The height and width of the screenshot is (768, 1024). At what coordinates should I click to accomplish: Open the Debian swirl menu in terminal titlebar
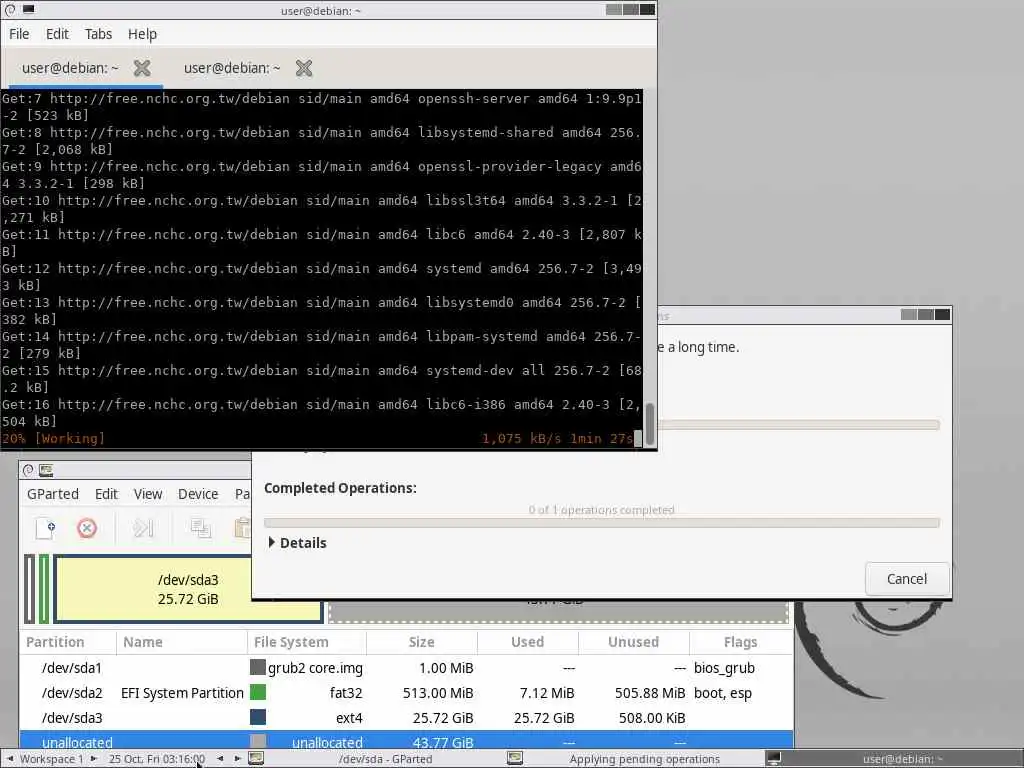(x=10, y=10)
